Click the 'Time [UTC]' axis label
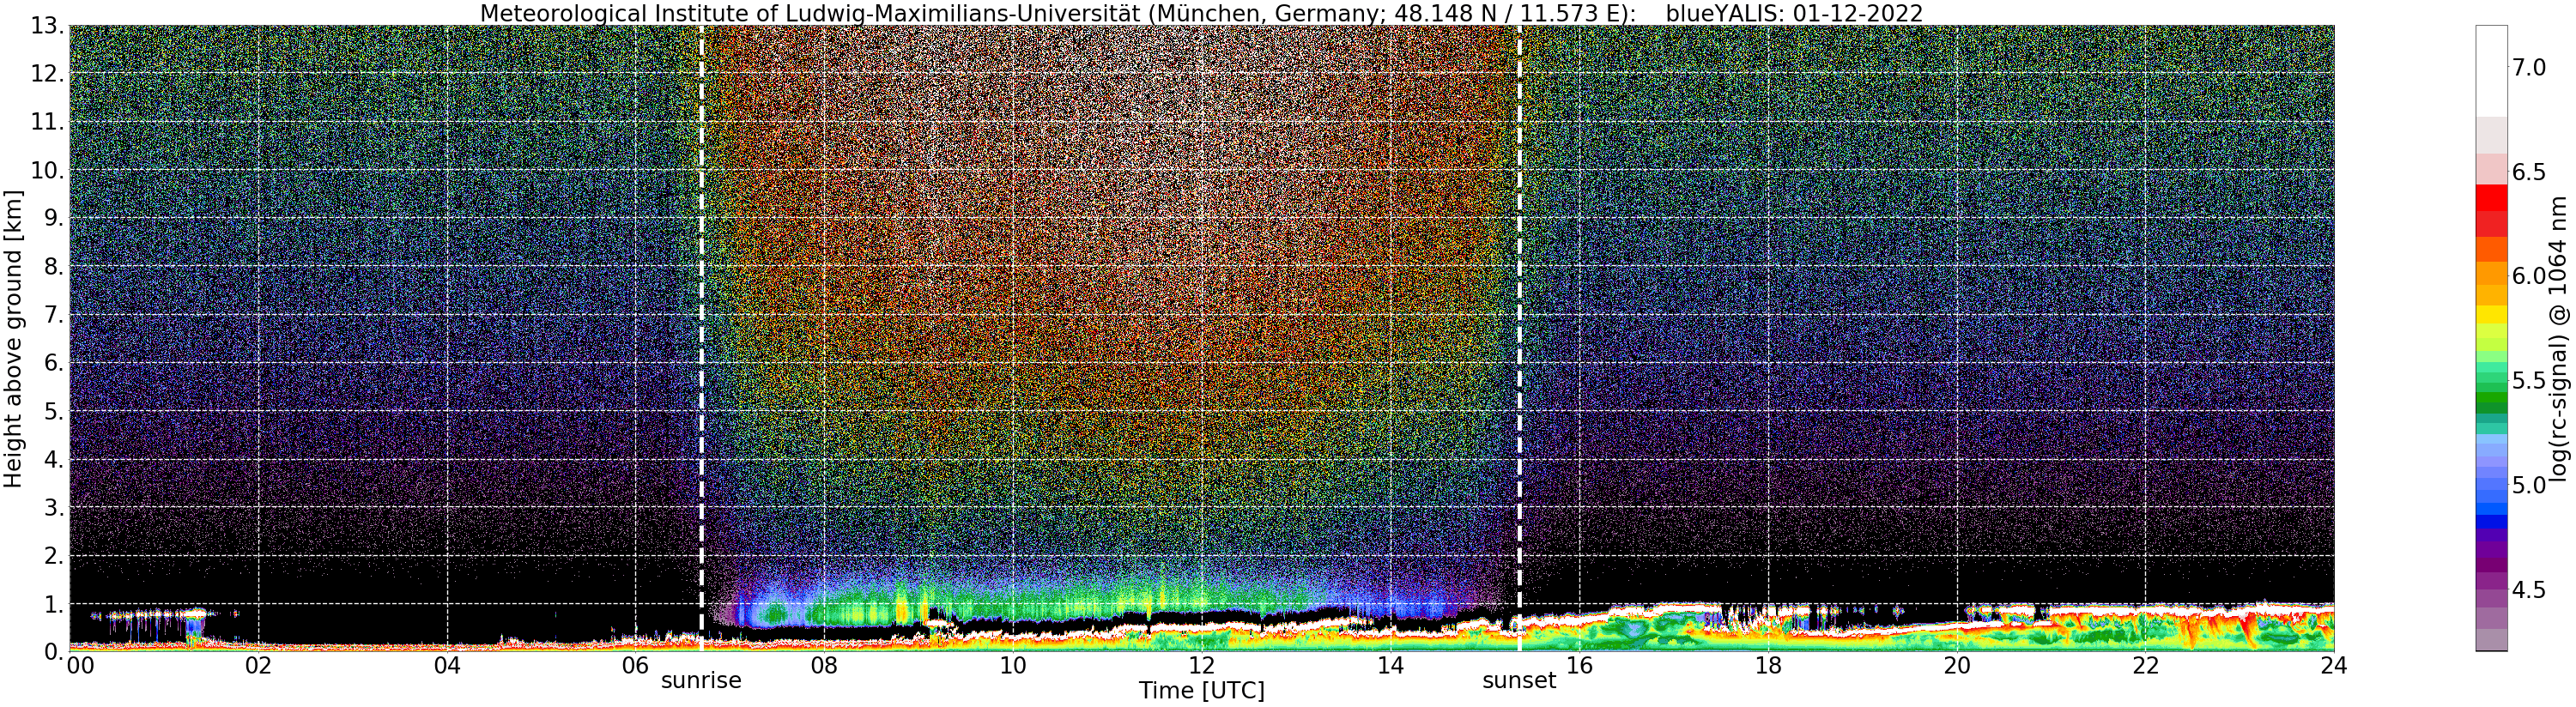Screen dimensions: 2576x707 [1201, 691]
